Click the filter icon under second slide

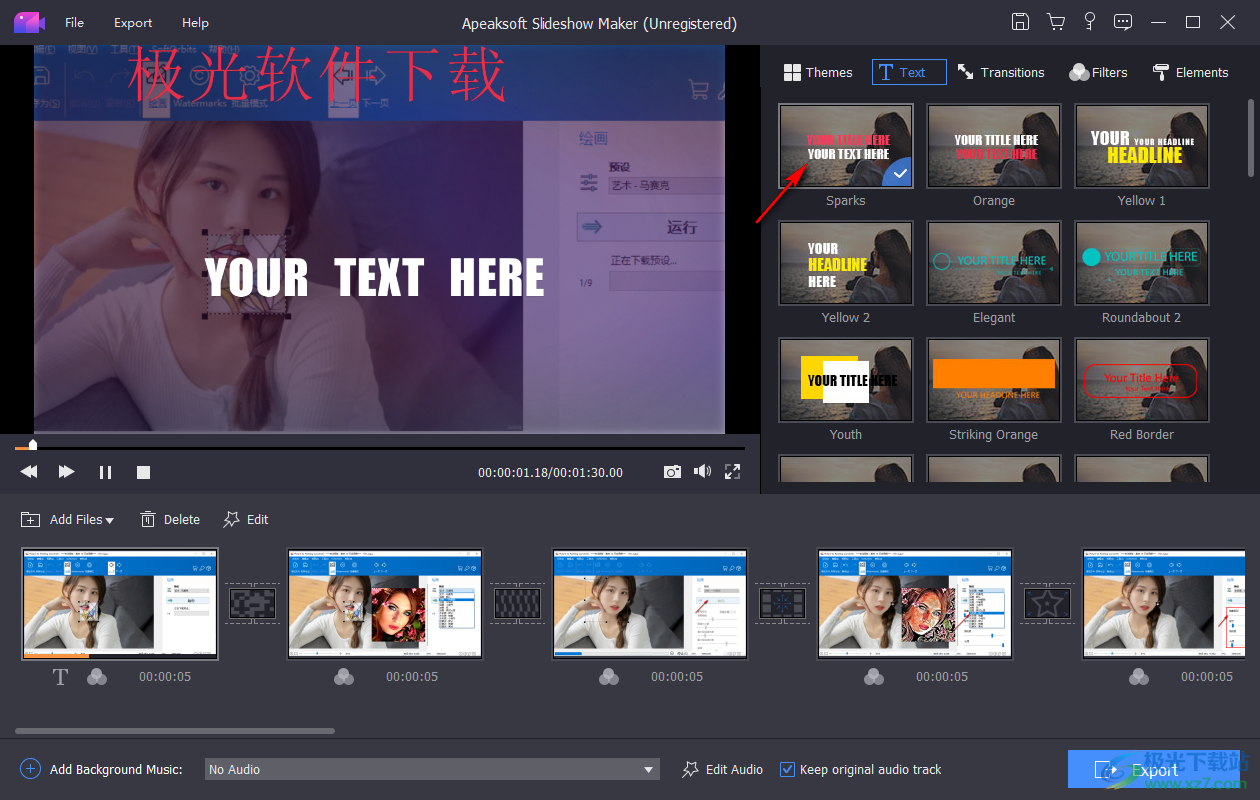[x=344, y=677]
